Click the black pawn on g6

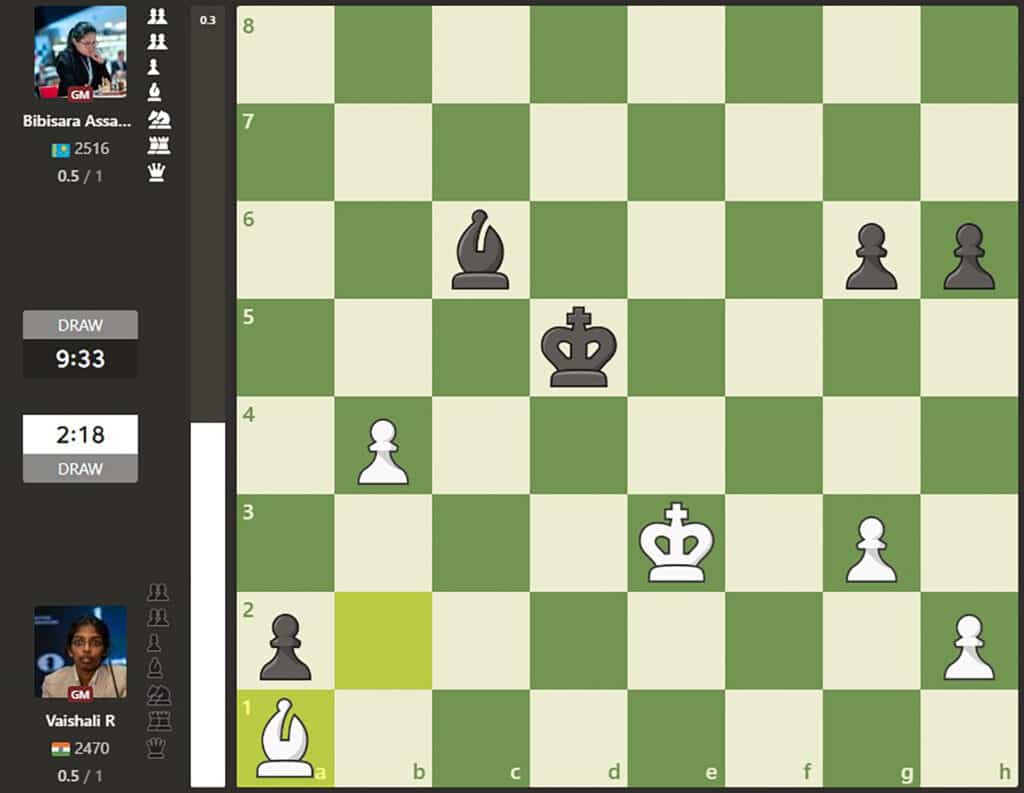871,257
